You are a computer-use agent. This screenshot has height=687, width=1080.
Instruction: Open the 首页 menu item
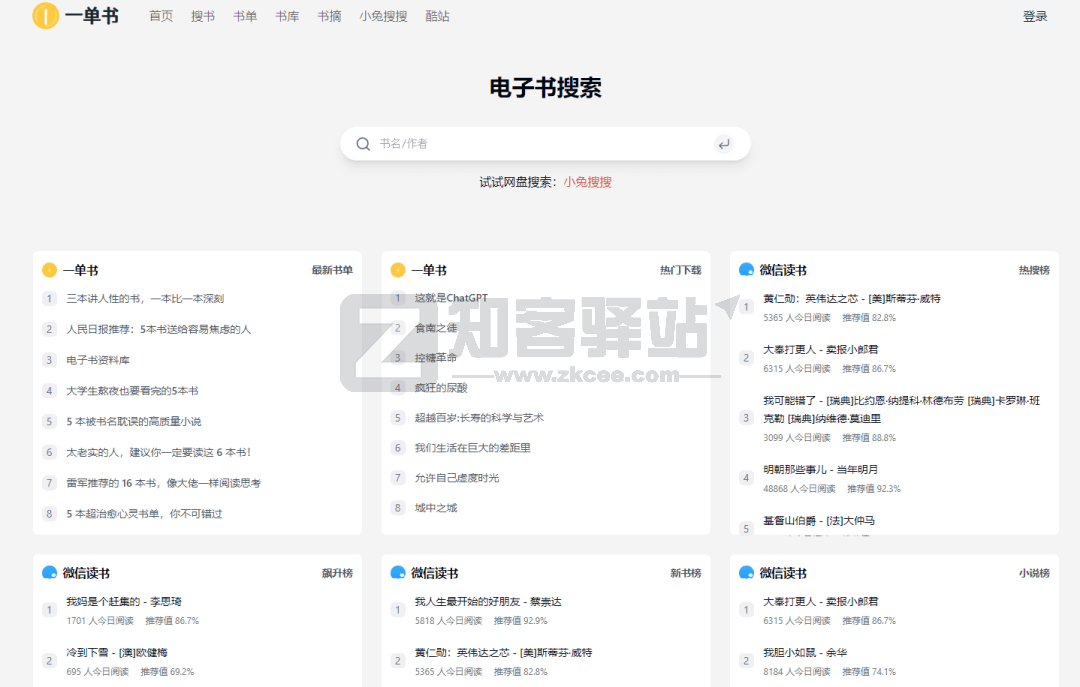(x=160, y=16)
